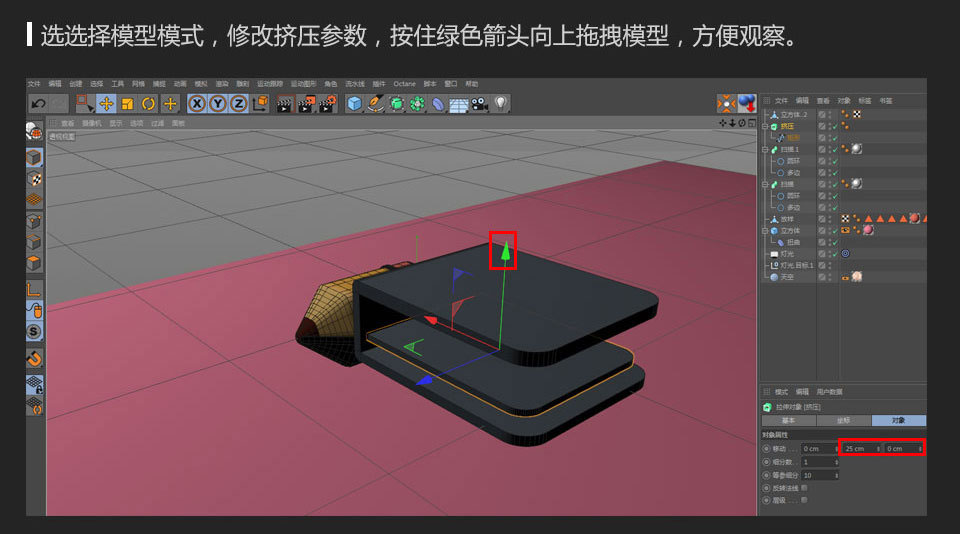Open the Floor environment objects icon
Viewport: 960px width, 534px height.
pyautogui.click(x=459, y=105)
